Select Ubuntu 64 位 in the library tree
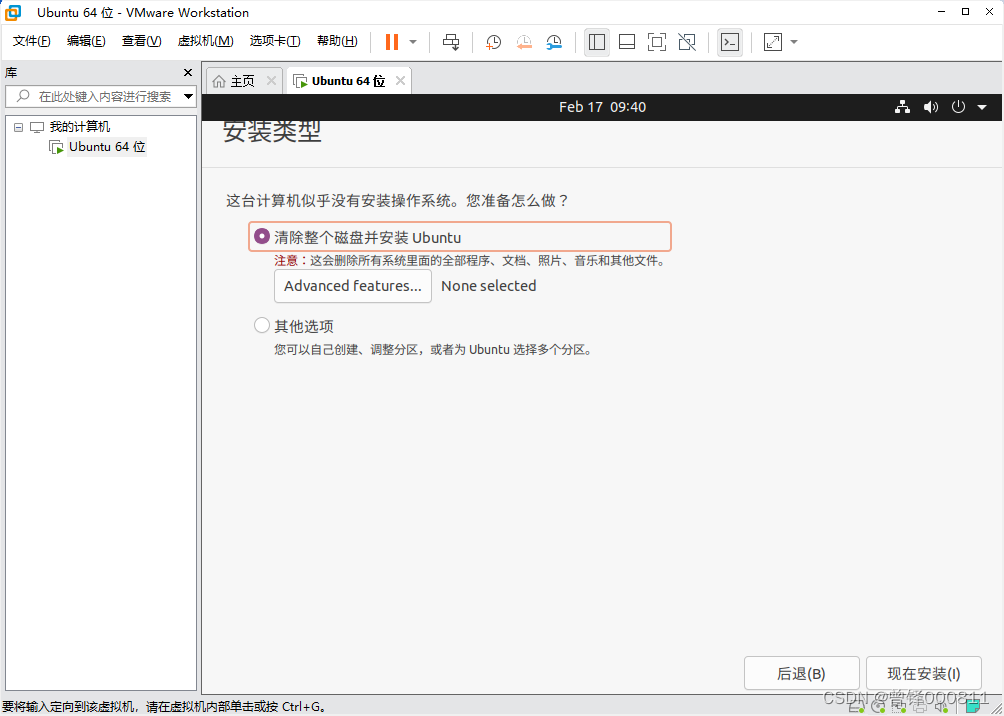This screenshot has width=1004, height=716. click(x=107, y=147)
